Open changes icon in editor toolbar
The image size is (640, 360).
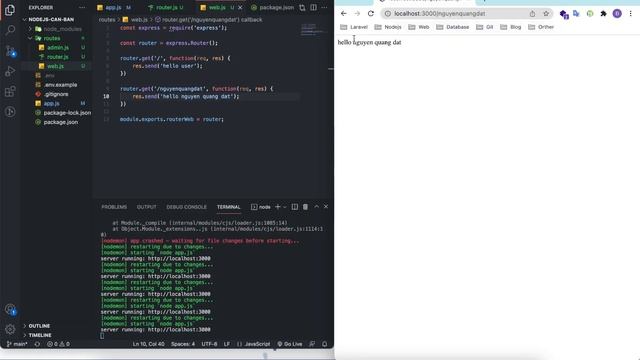click(302, 7)
